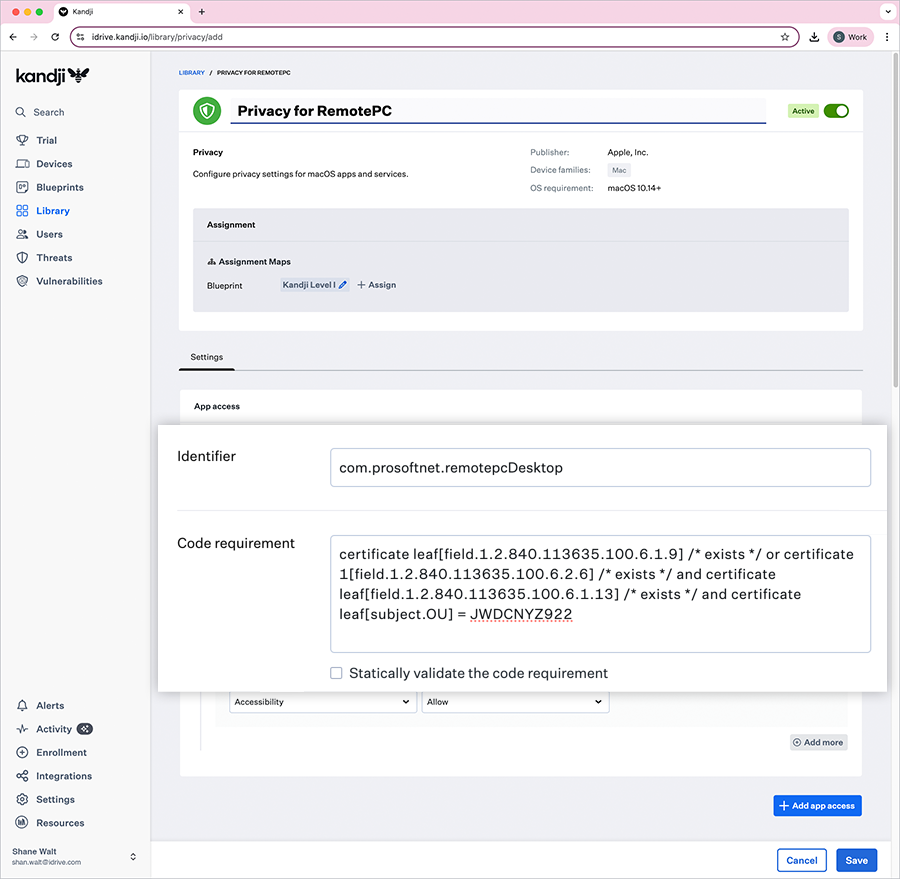Viewport: 900px width, 879px height.
Task: Check Statically validate the code requirement
Action: [x=337, y=673]
